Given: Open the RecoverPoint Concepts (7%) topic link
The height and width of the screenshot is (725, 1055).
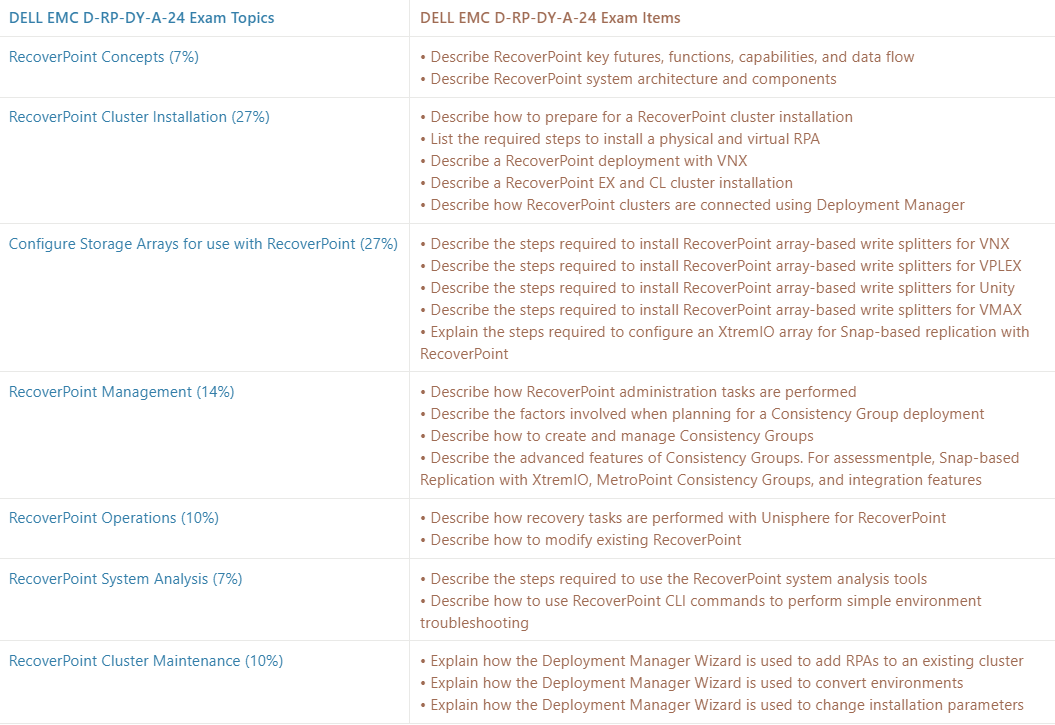Looking at the screenshot, I should click(x=104, y=57).
